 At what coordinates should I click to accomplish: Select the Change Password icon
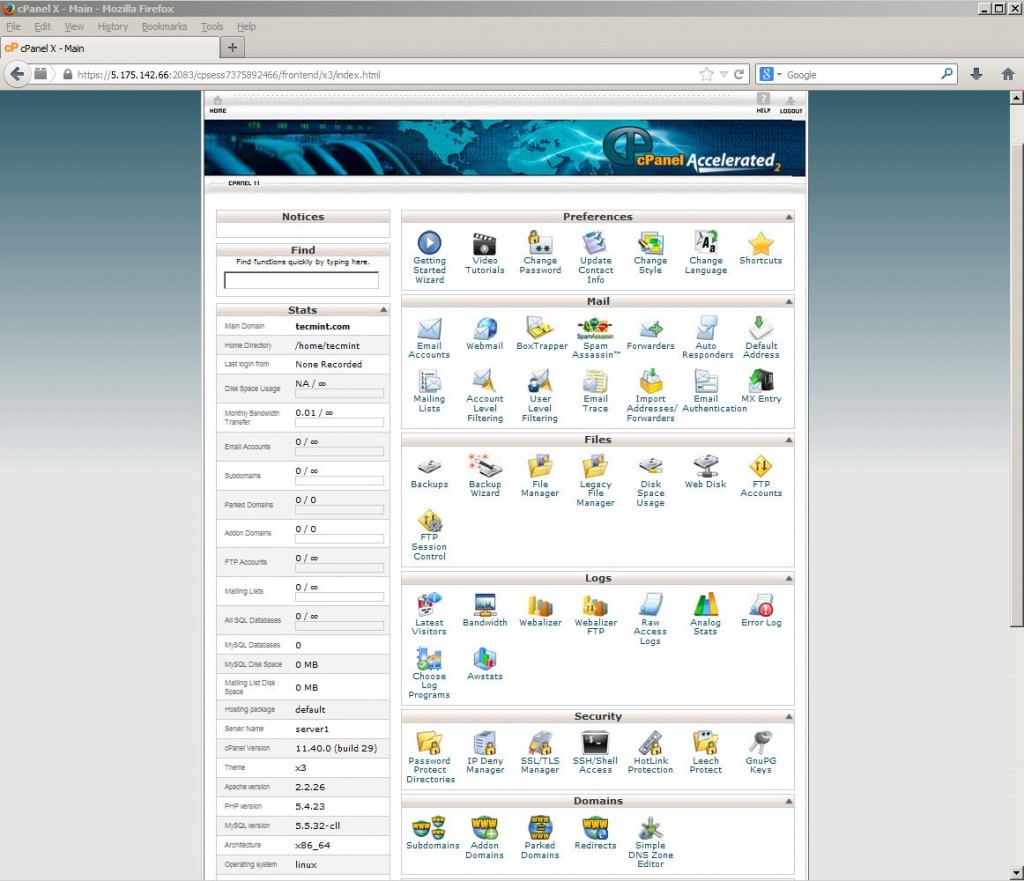pos(540,247)
